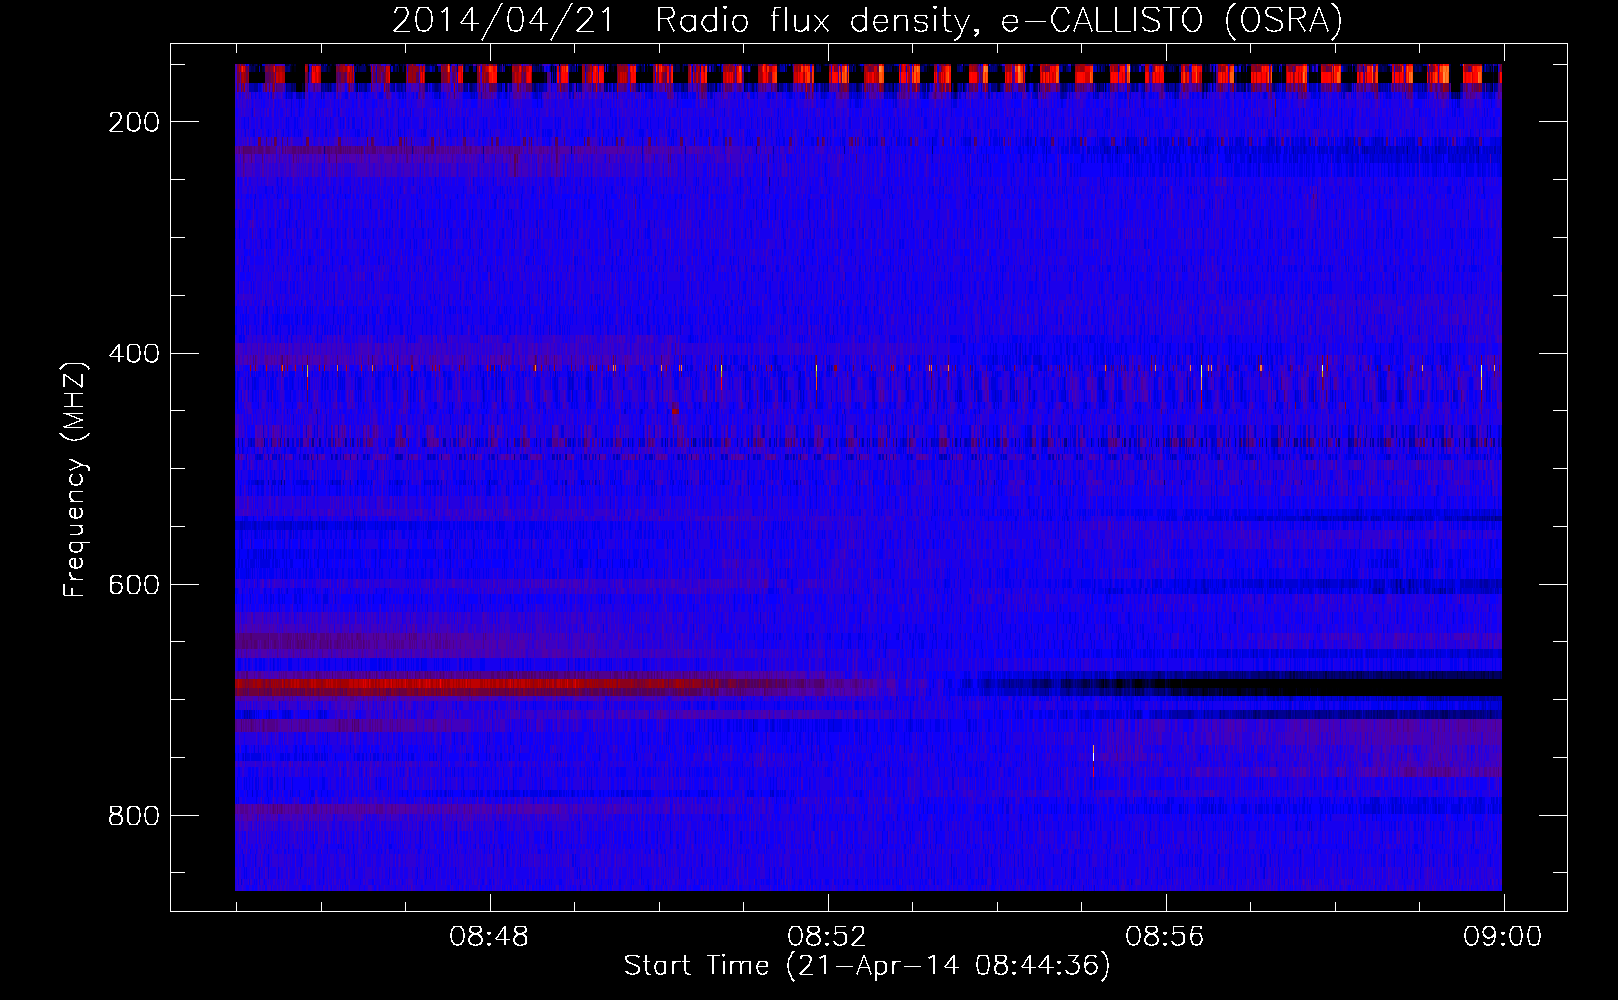1618x1000 pixels.
Task: Click the dark black band right of 08:54 near 690 MHz
Action: (x=1240, y=686)
